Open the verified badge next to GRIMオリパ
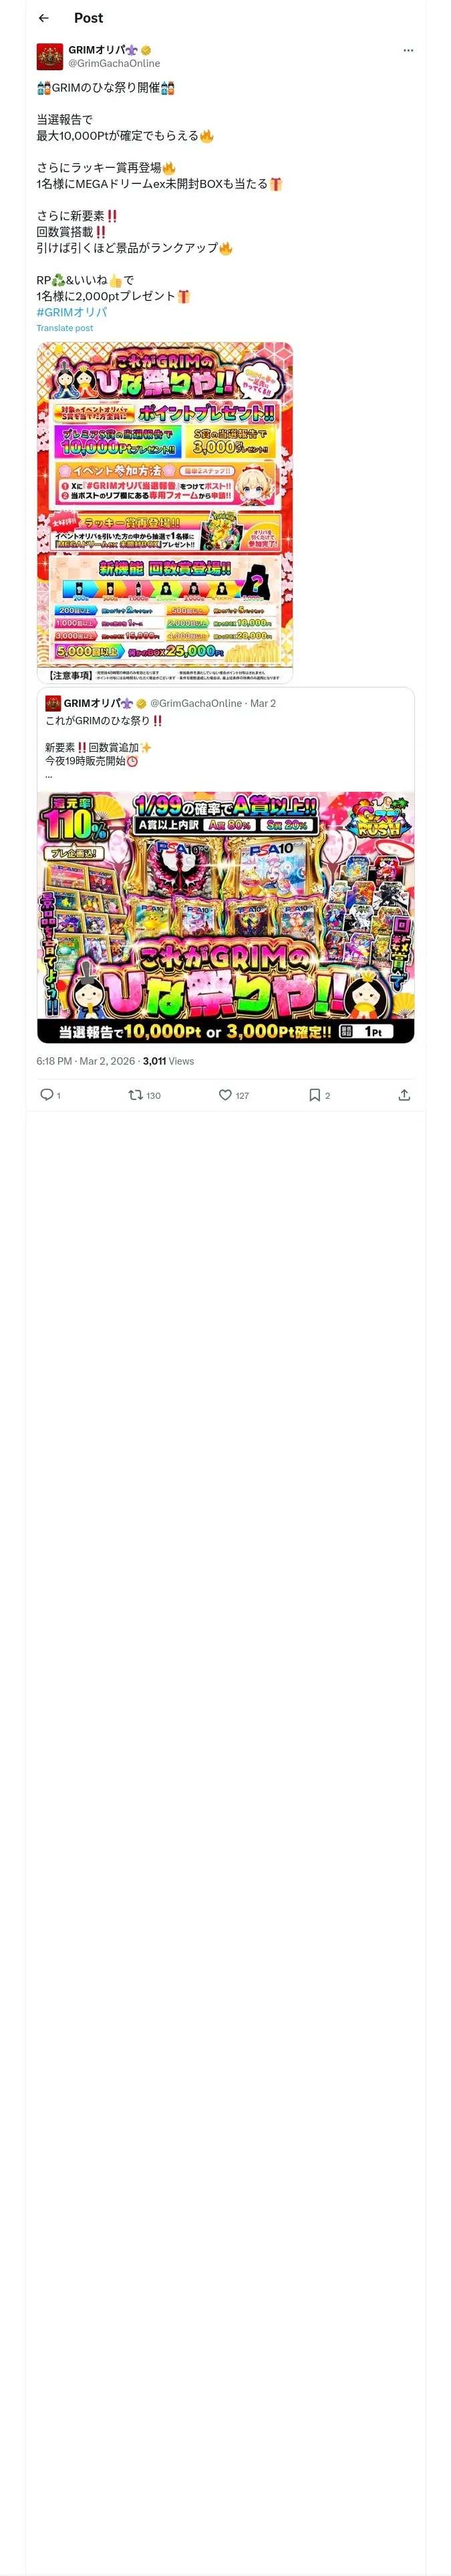The image size is (451, 2576). (146, 50)
